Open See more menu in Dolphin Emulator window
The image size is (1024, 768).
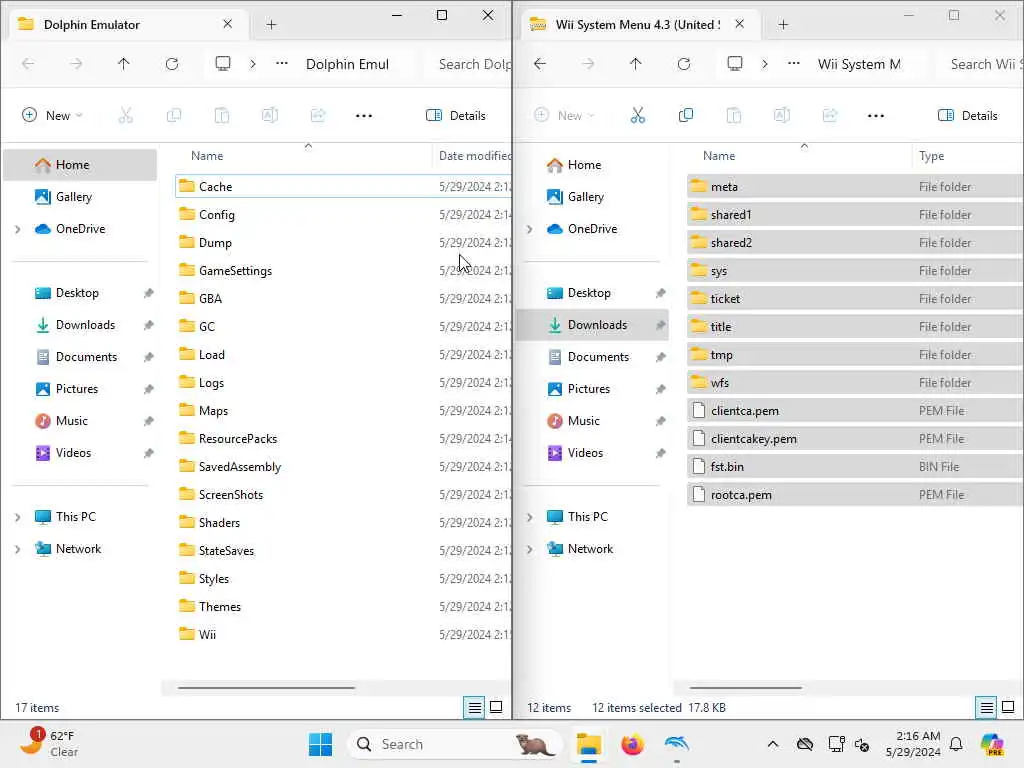click(x=364, y=116)
